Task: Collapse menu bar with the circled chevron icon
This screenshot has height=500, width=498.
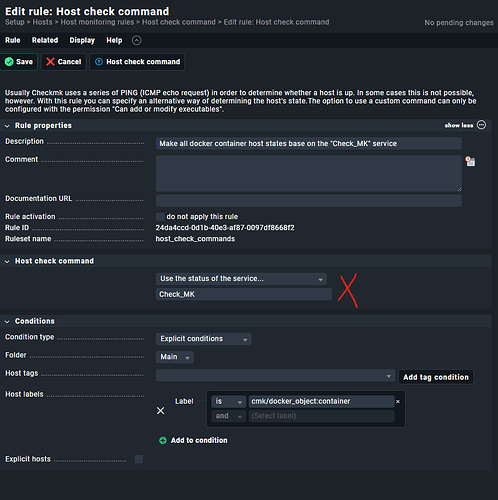Action: (136, 40)
